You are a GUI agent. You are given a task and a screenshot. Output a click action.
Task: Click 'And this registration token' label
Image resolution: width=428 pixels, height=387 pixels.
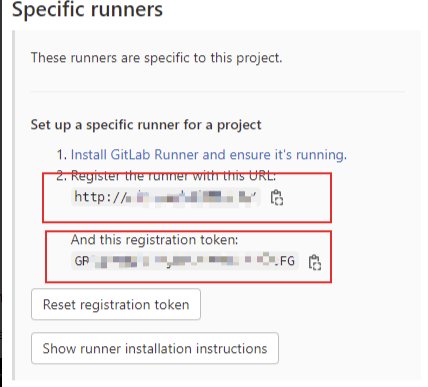(x=154, y=240)
